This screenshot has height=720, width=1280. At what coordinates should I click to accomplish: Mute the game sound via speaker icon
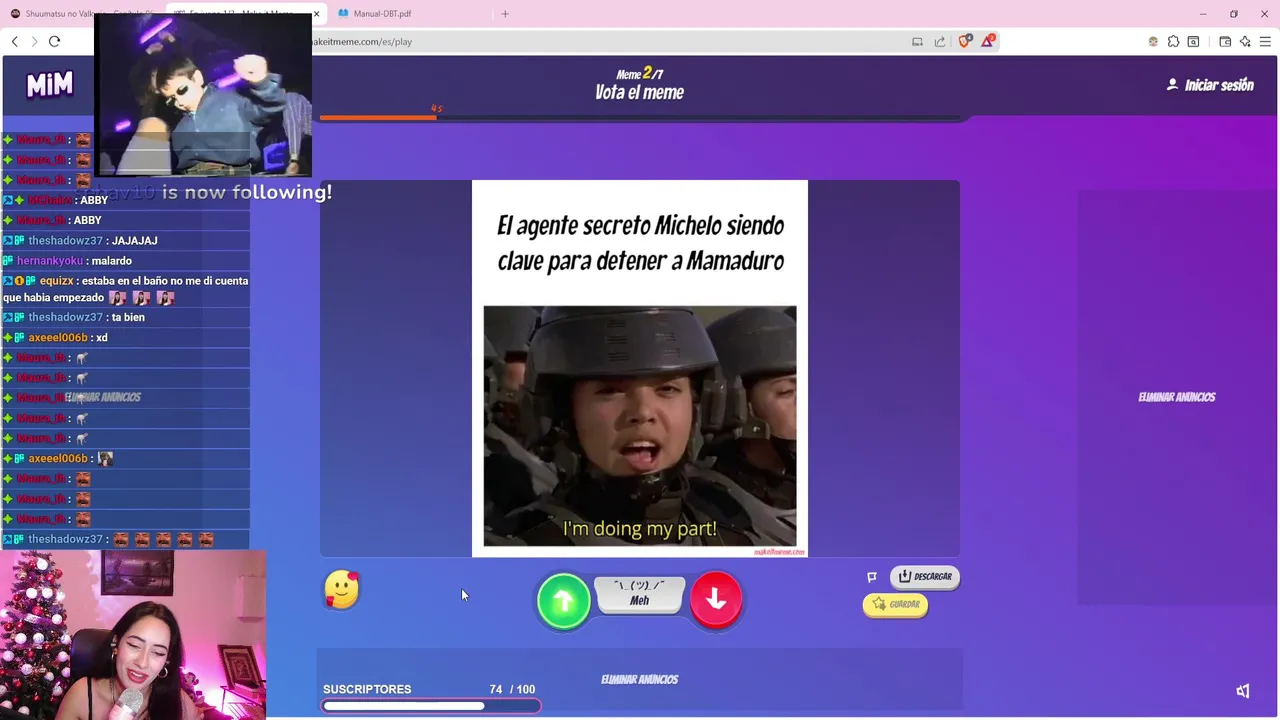point(1243,691)
